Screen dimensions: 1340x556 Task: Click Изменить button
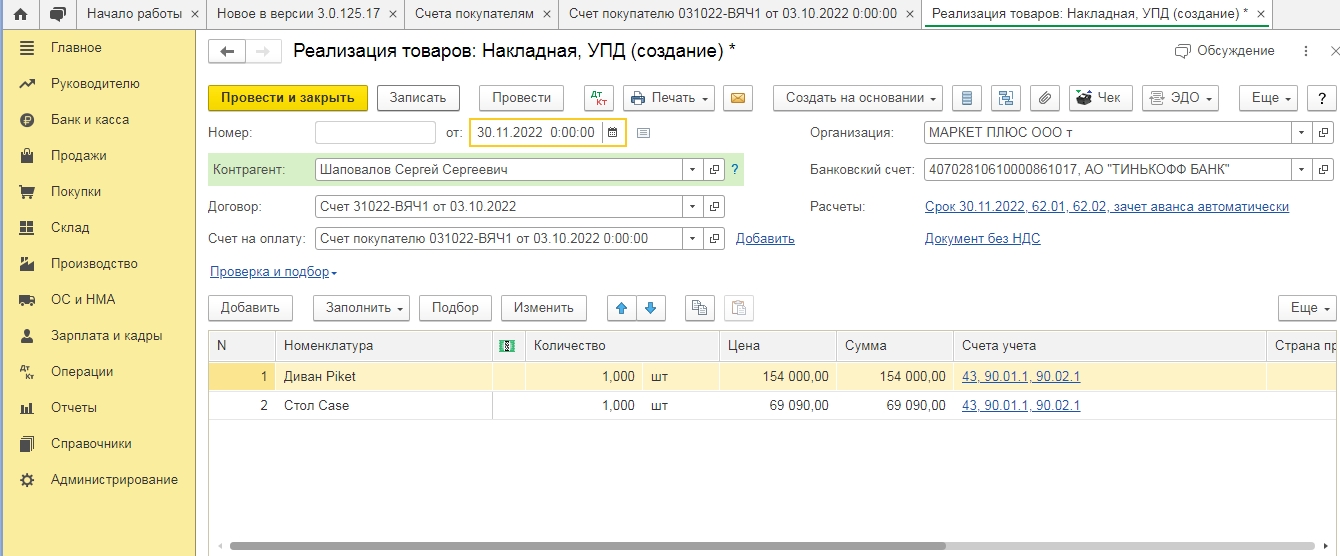(544, 308)
